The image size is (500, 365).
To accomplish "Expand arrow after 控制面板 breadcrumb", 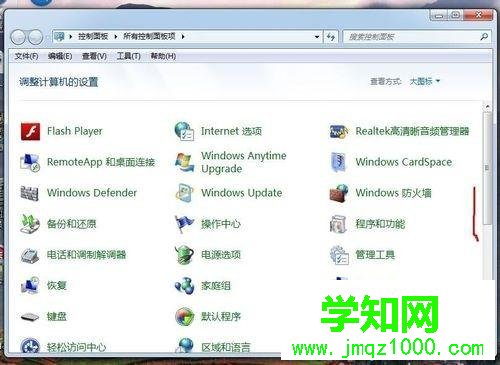I will click(116, 37).
